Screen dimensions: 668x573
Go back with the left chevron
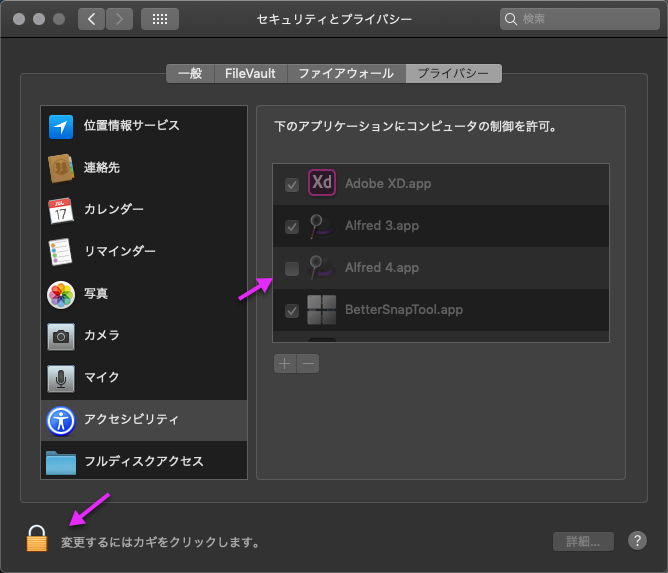(x=91, y=19)
